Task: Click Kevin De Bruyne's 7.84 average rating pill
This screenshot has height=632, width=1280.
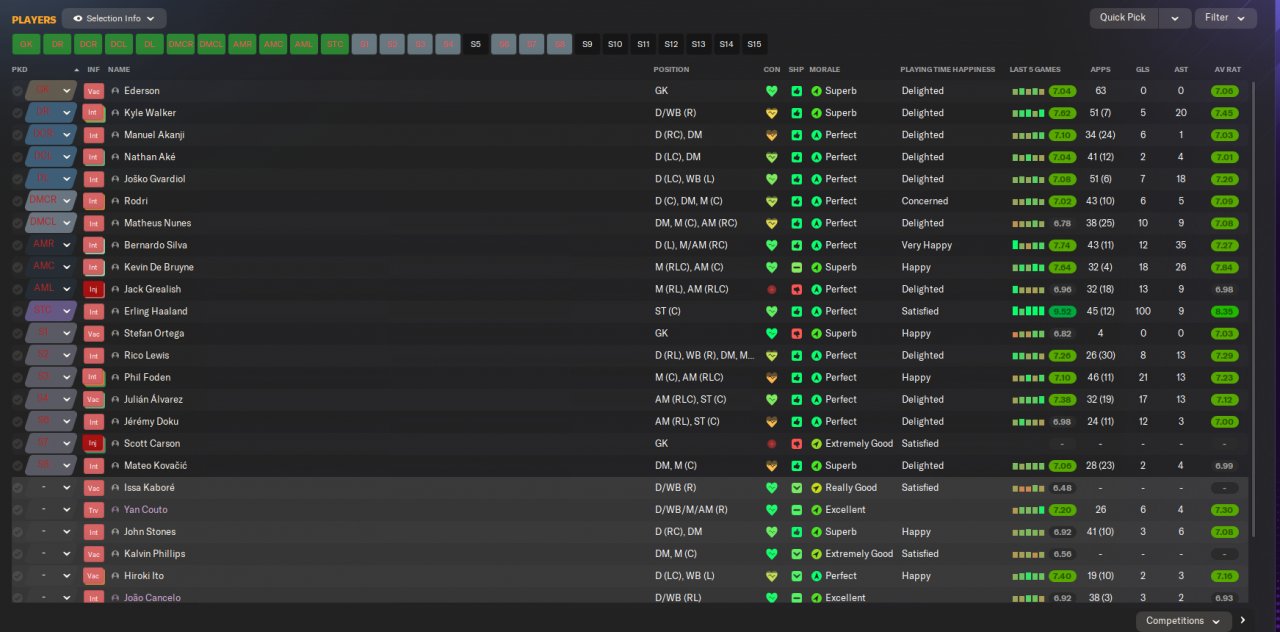Action: [1224, 267]
